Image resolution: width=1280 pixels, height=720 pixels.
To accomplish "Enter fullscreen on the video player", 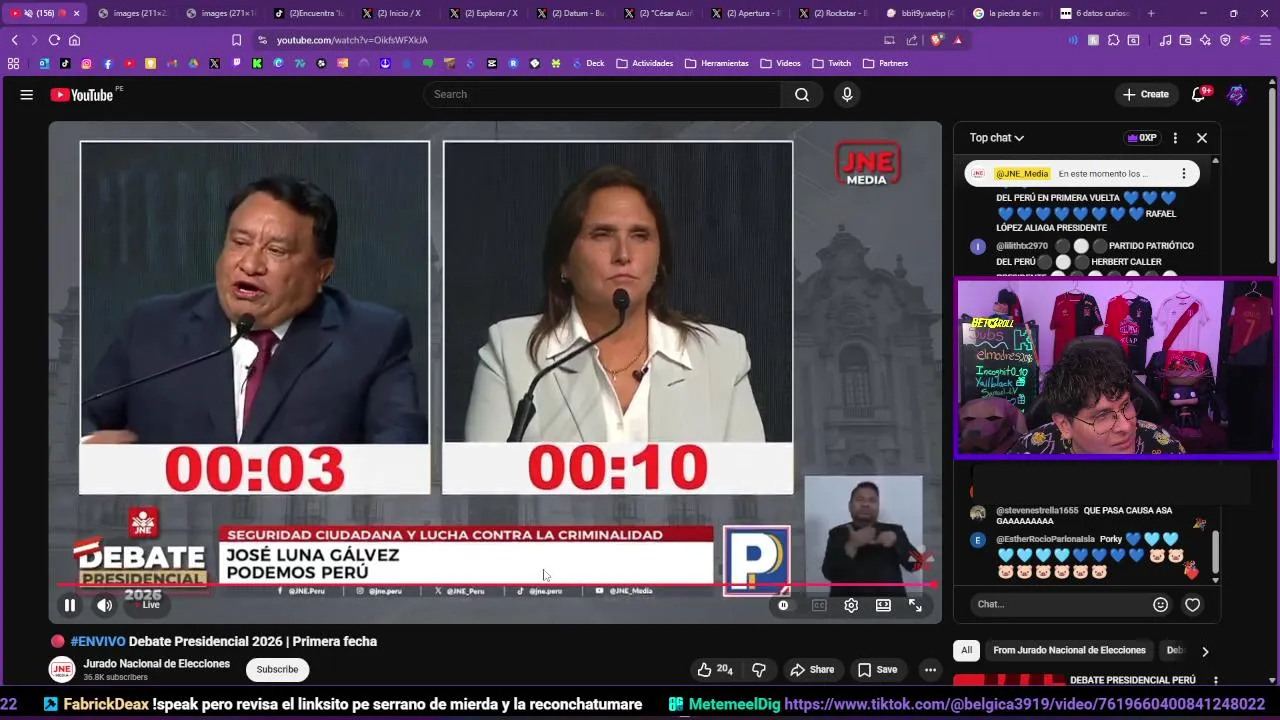I will tap(915, 605).
